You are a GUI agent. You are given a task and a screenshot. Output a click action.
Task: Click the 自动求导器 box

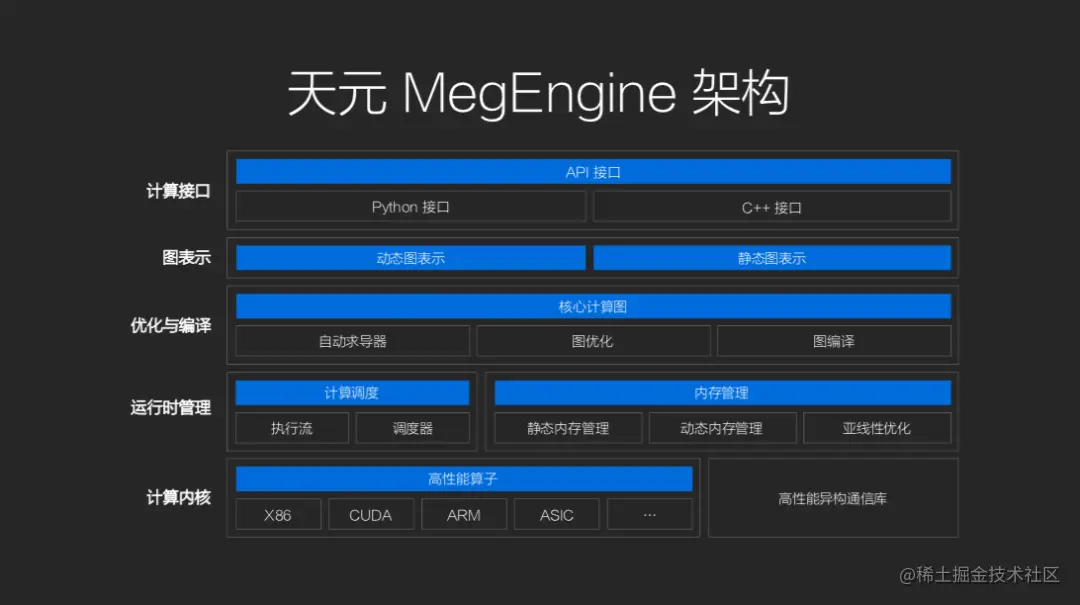[353, 341]
